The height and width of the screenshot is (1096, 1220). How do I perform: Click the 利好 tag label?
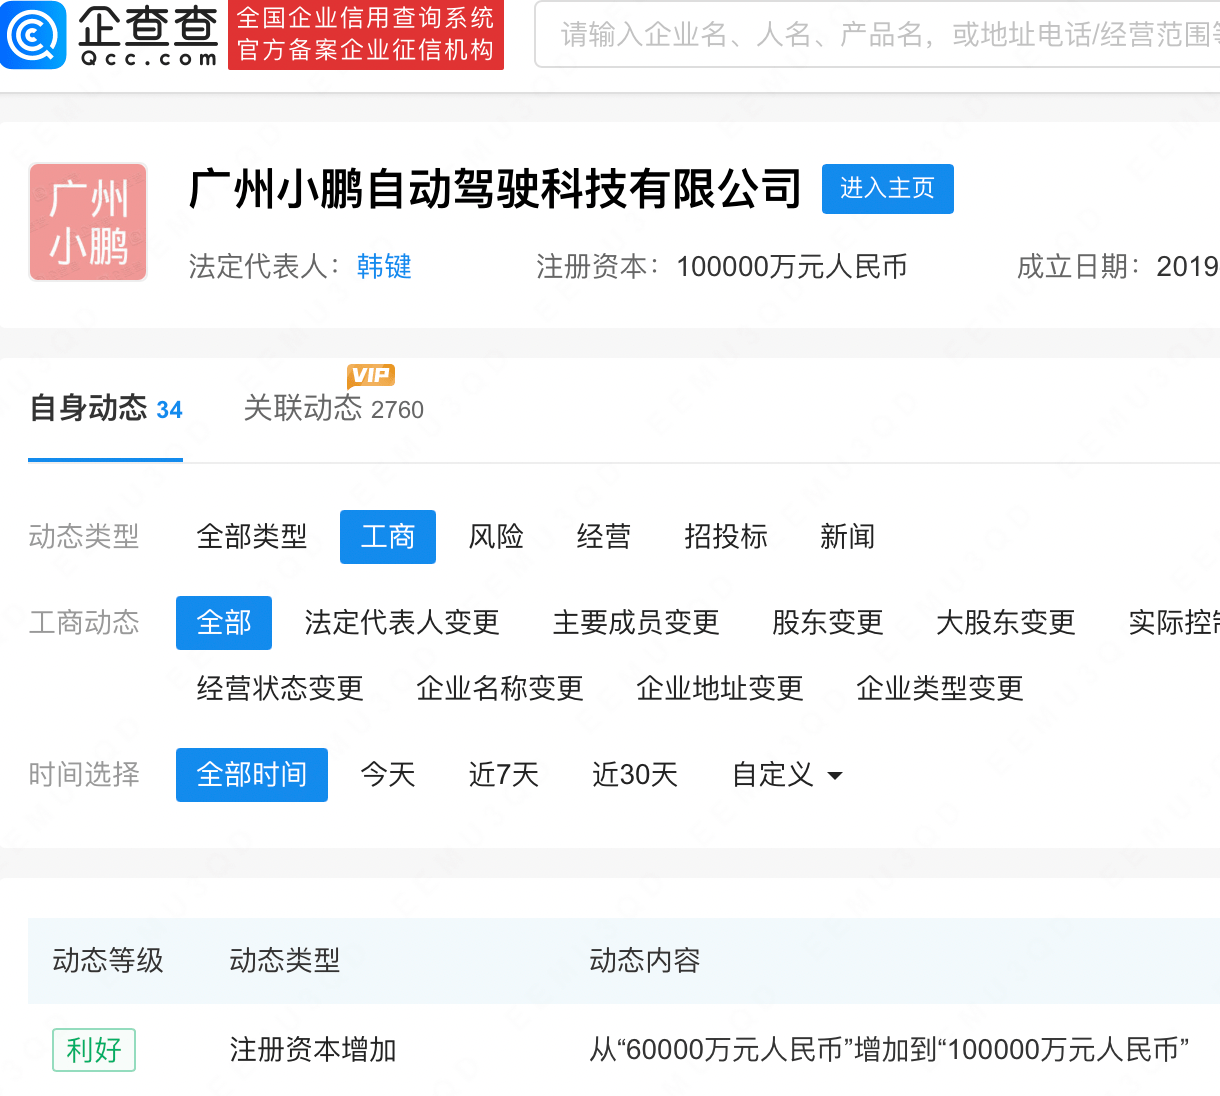point(94,1050)
